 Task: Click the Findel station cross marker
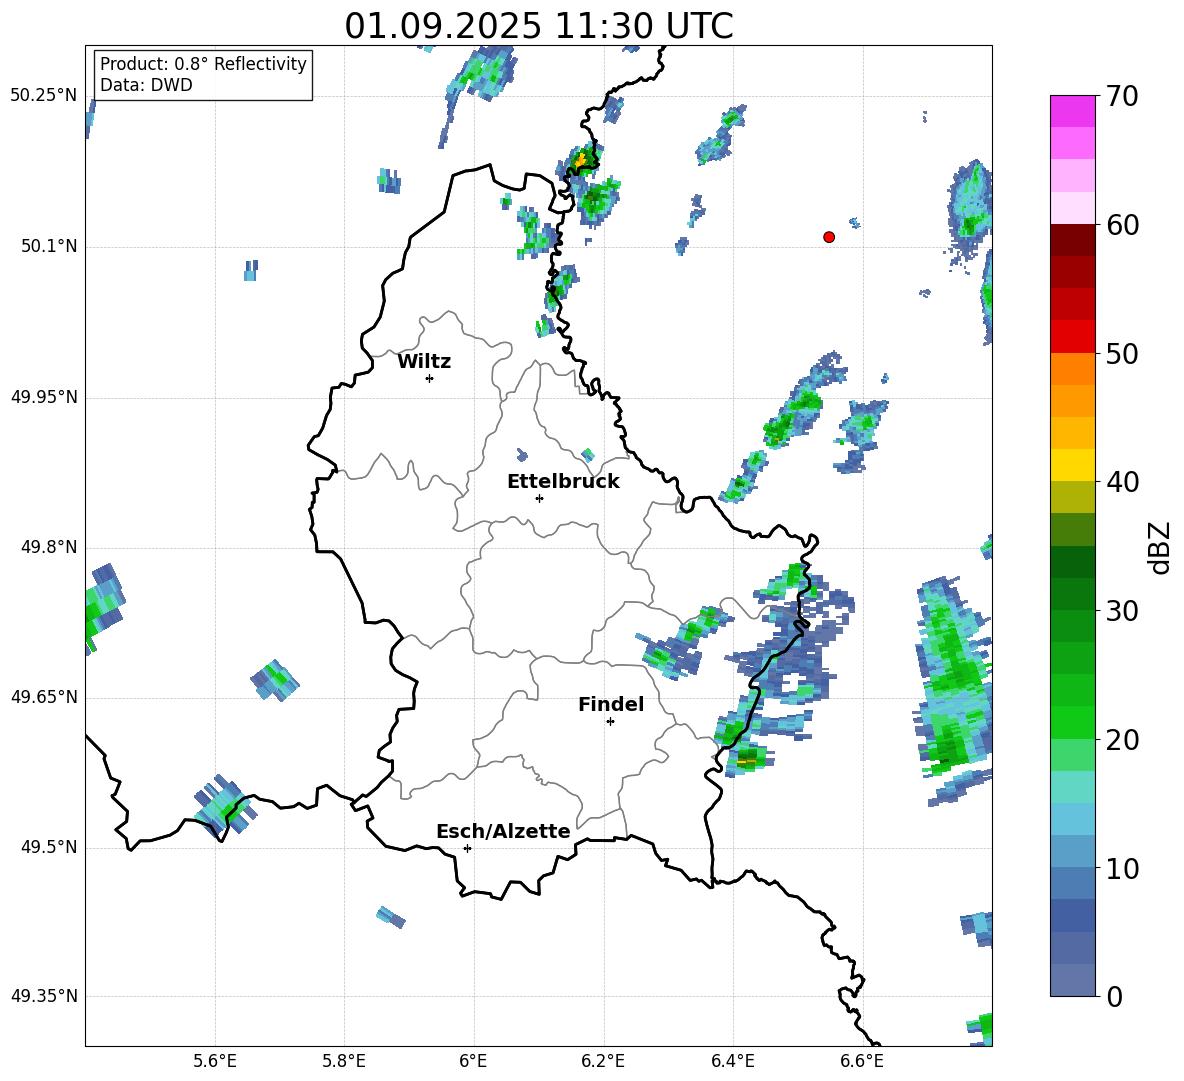click(610, 721)
